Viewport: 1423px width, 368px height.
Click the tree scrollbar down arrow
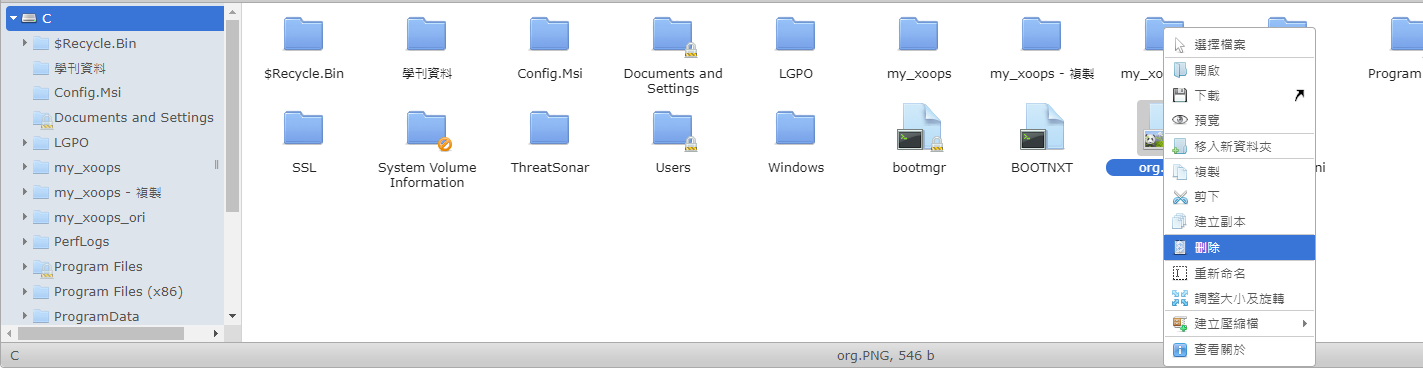233,316
